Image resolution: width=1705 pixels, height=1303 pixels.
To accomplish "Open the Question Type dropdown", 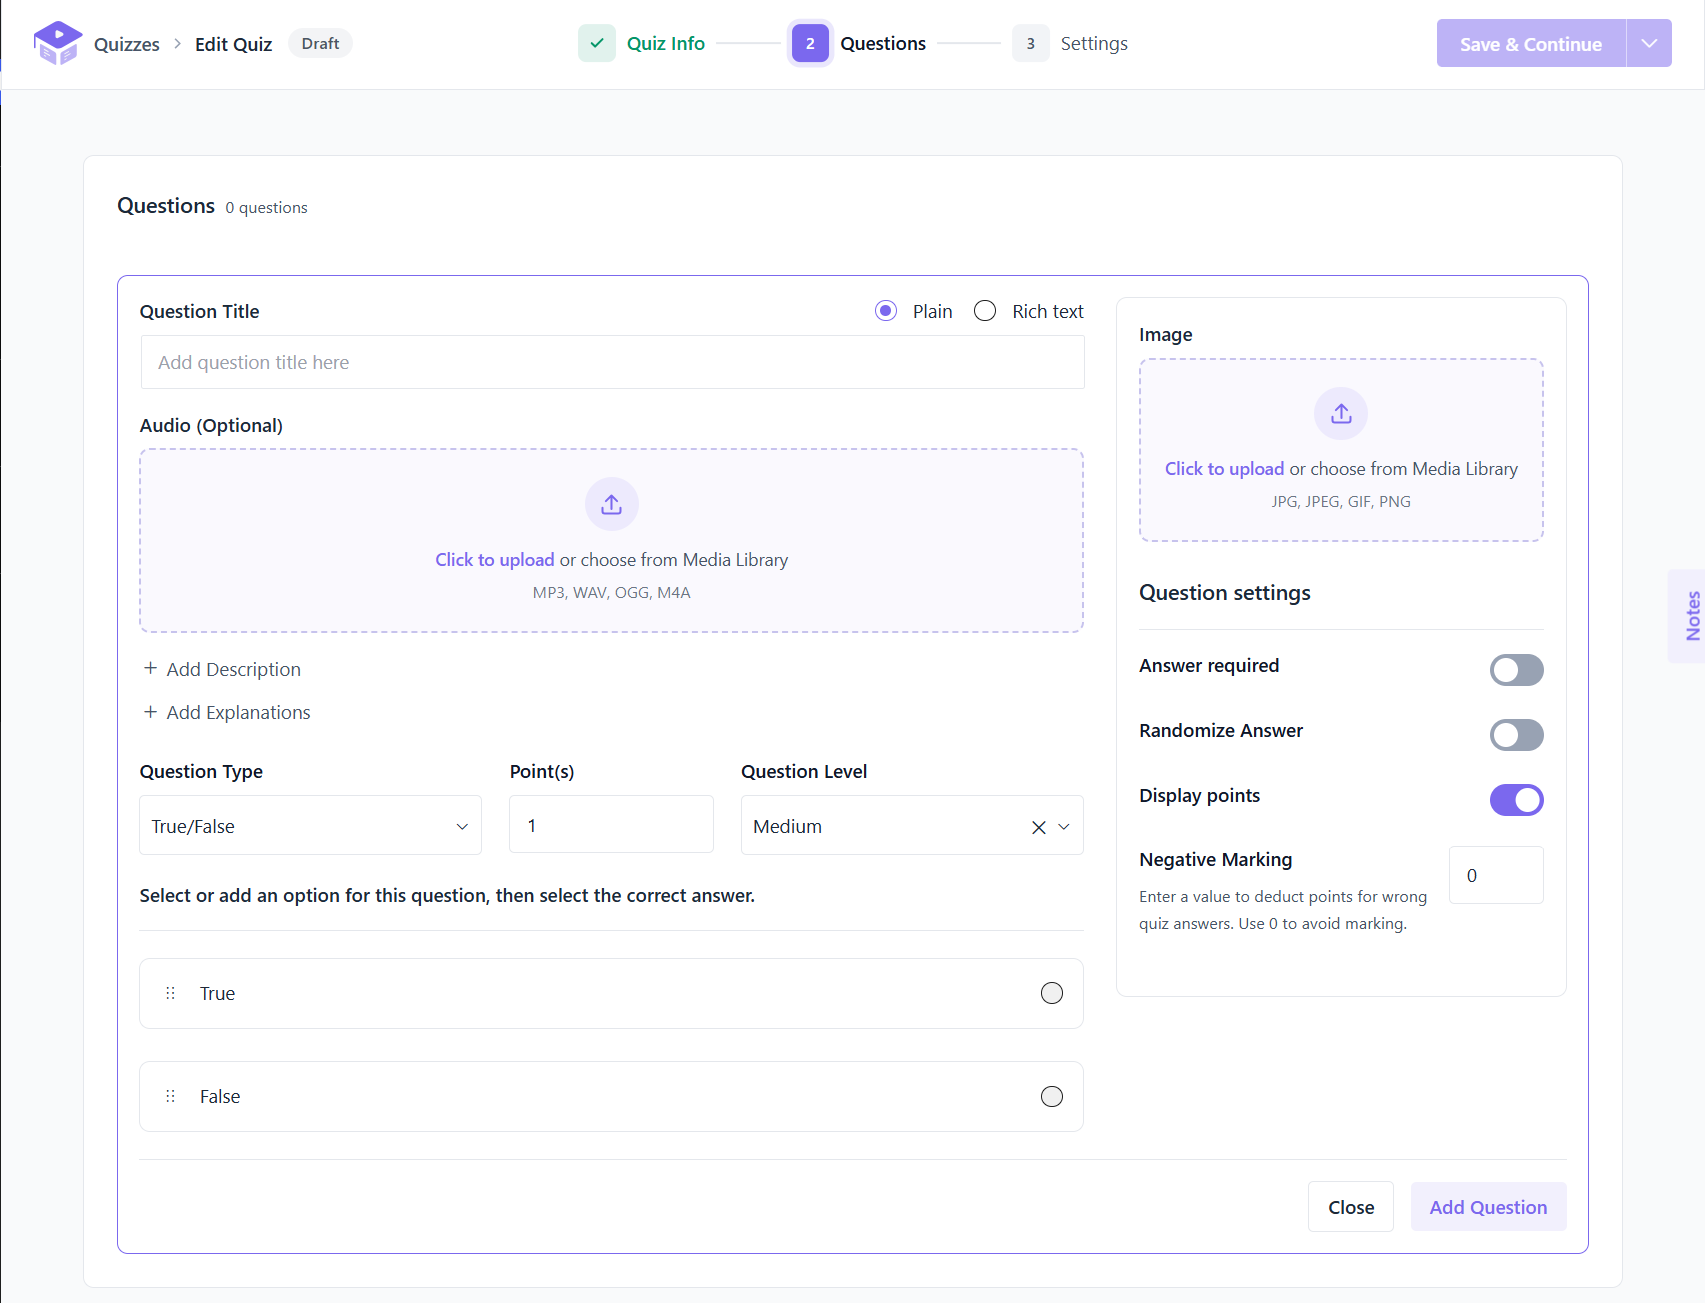I will pyautogui.click(x=310, y=825).
